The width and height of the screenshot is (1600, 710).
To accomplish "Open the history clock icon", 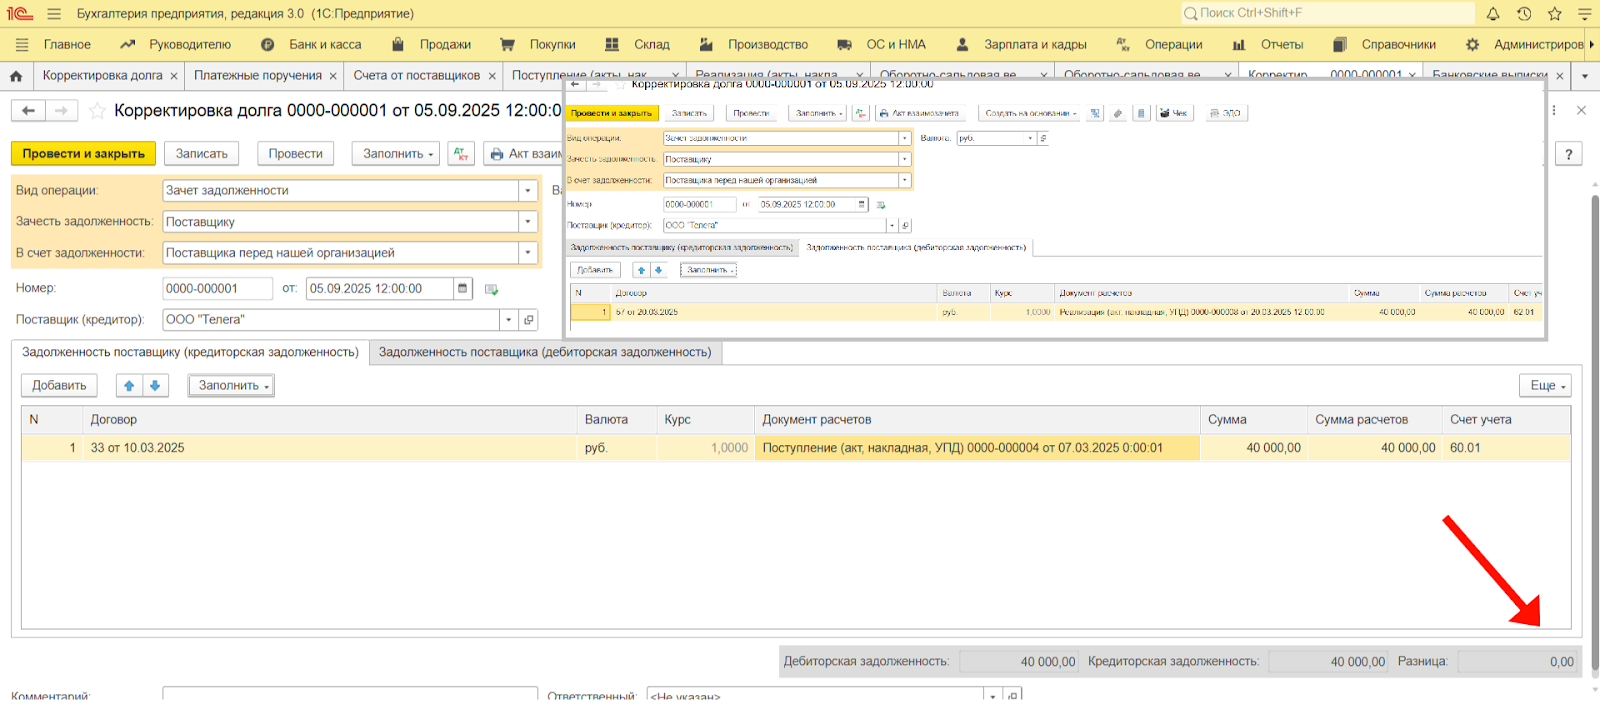I will [x=1523, y=14].
